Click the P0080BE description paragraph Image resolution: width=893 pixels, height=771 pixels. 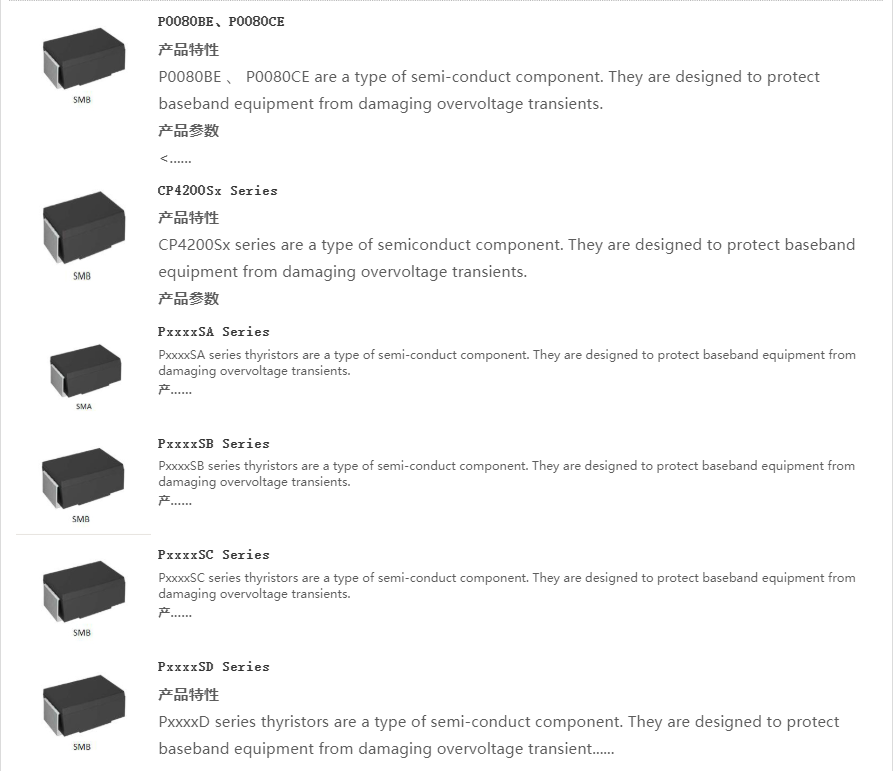coord(489,90)
